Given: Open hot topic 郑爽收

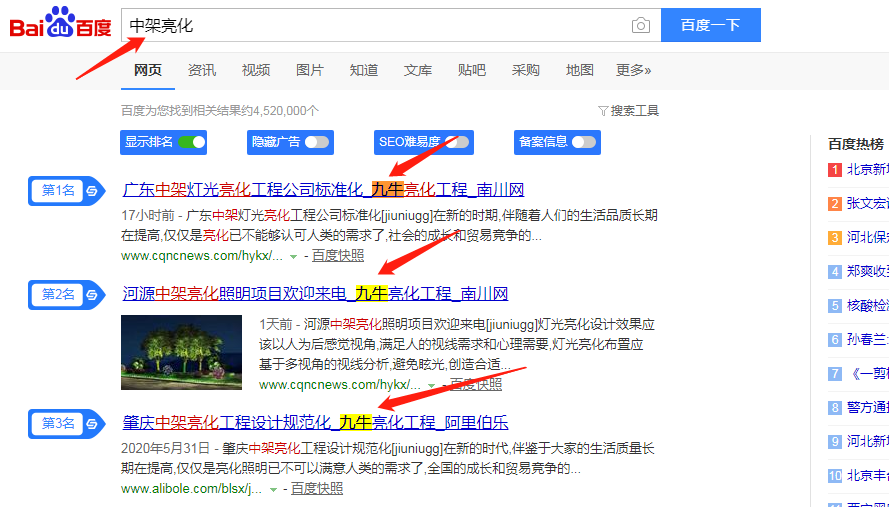Looking at the screenshot, I should [867, 272].
